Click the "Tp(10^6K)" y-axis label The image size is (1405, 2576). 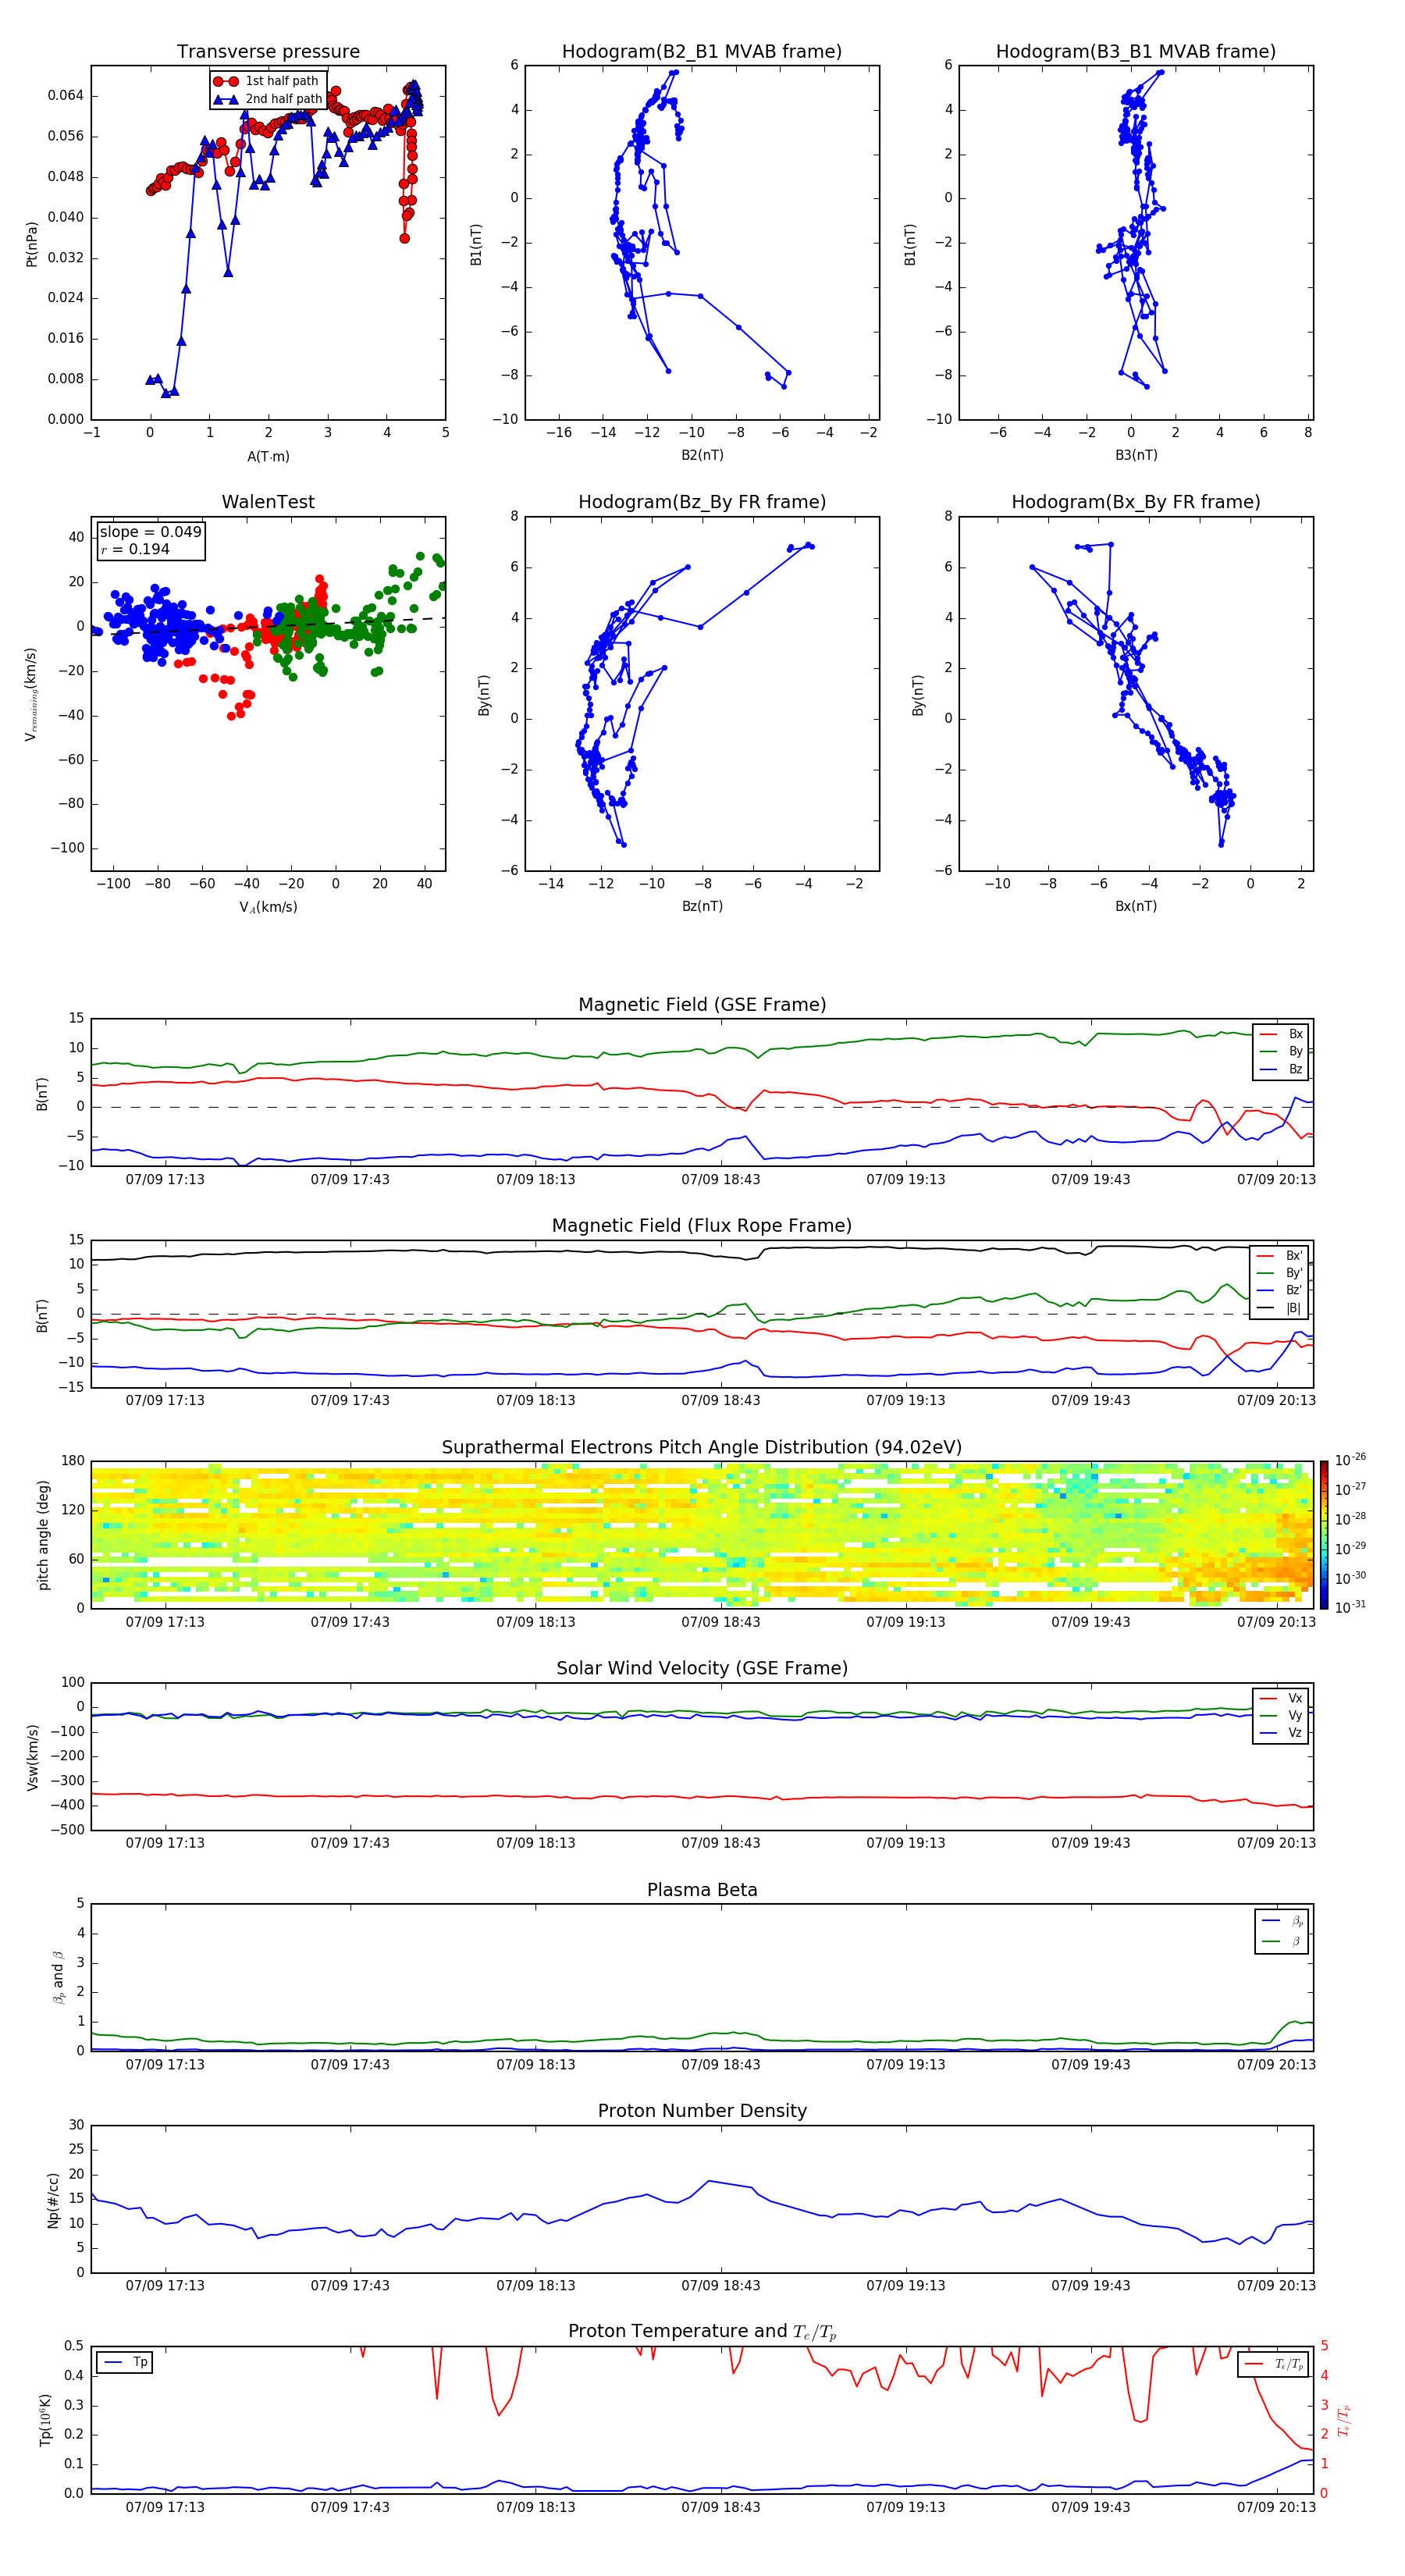point(45,2421)
